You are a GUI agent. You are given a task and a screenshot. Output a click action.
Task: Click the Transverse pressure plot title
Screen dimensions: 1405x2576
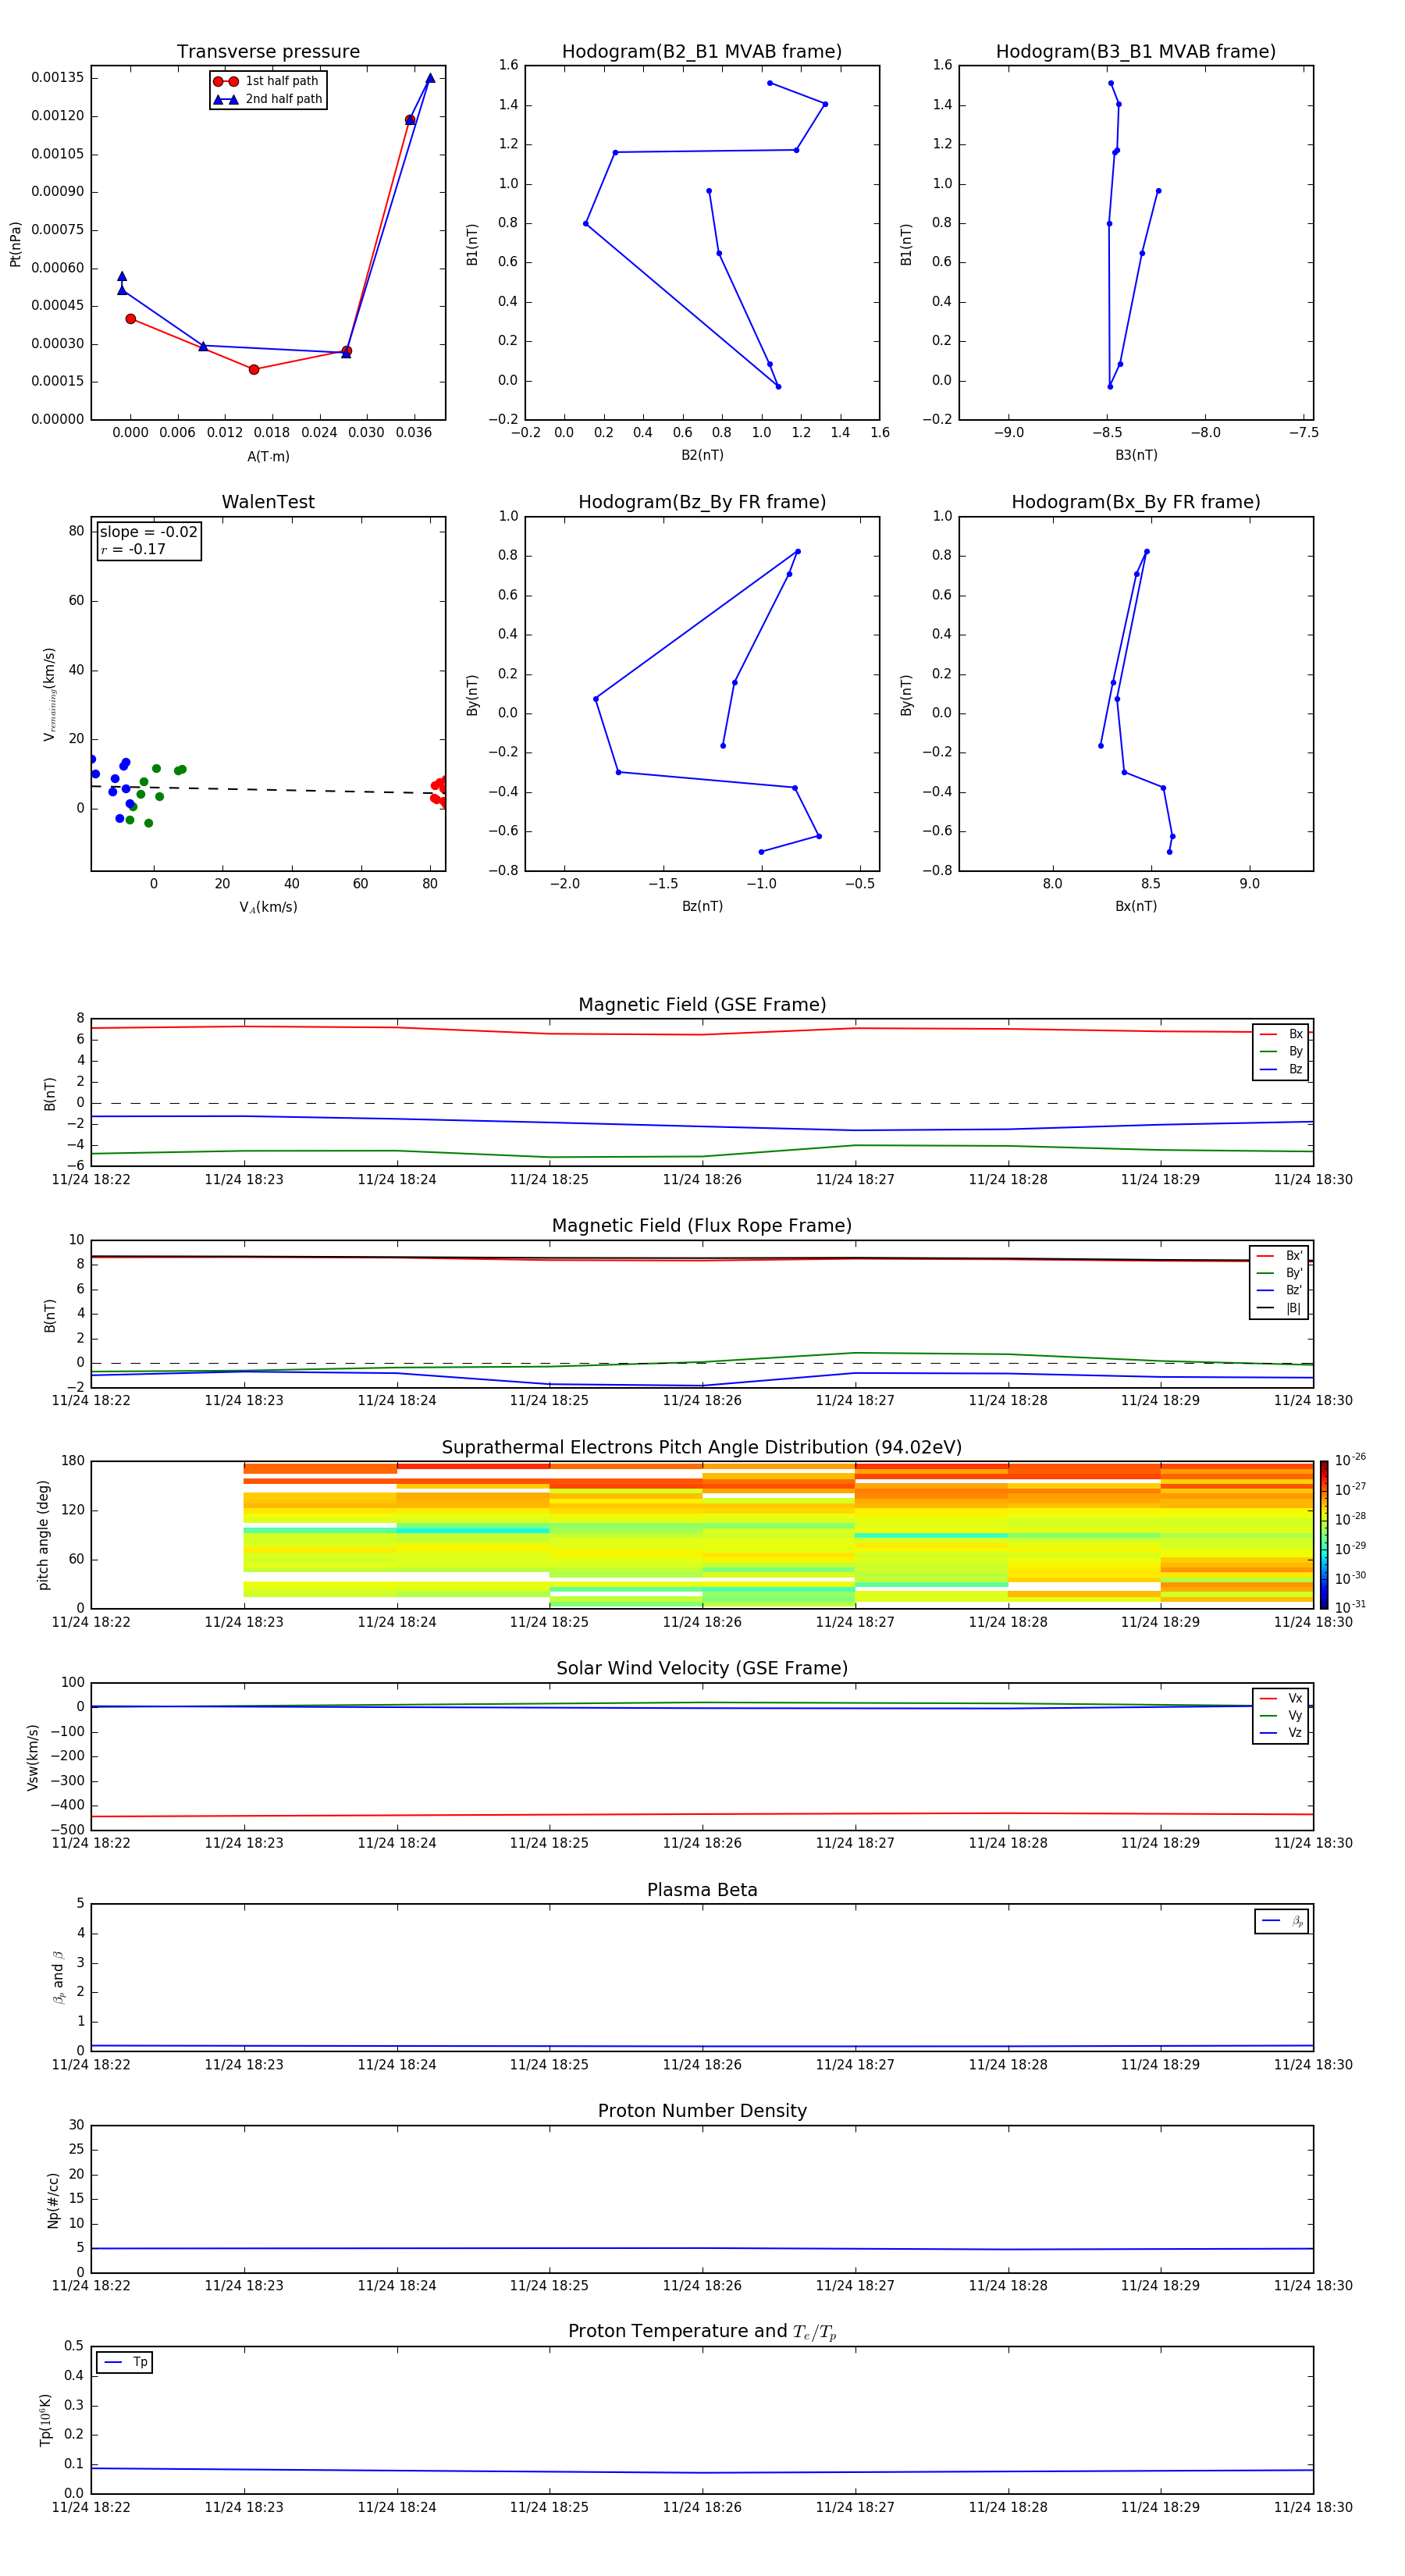268,52
